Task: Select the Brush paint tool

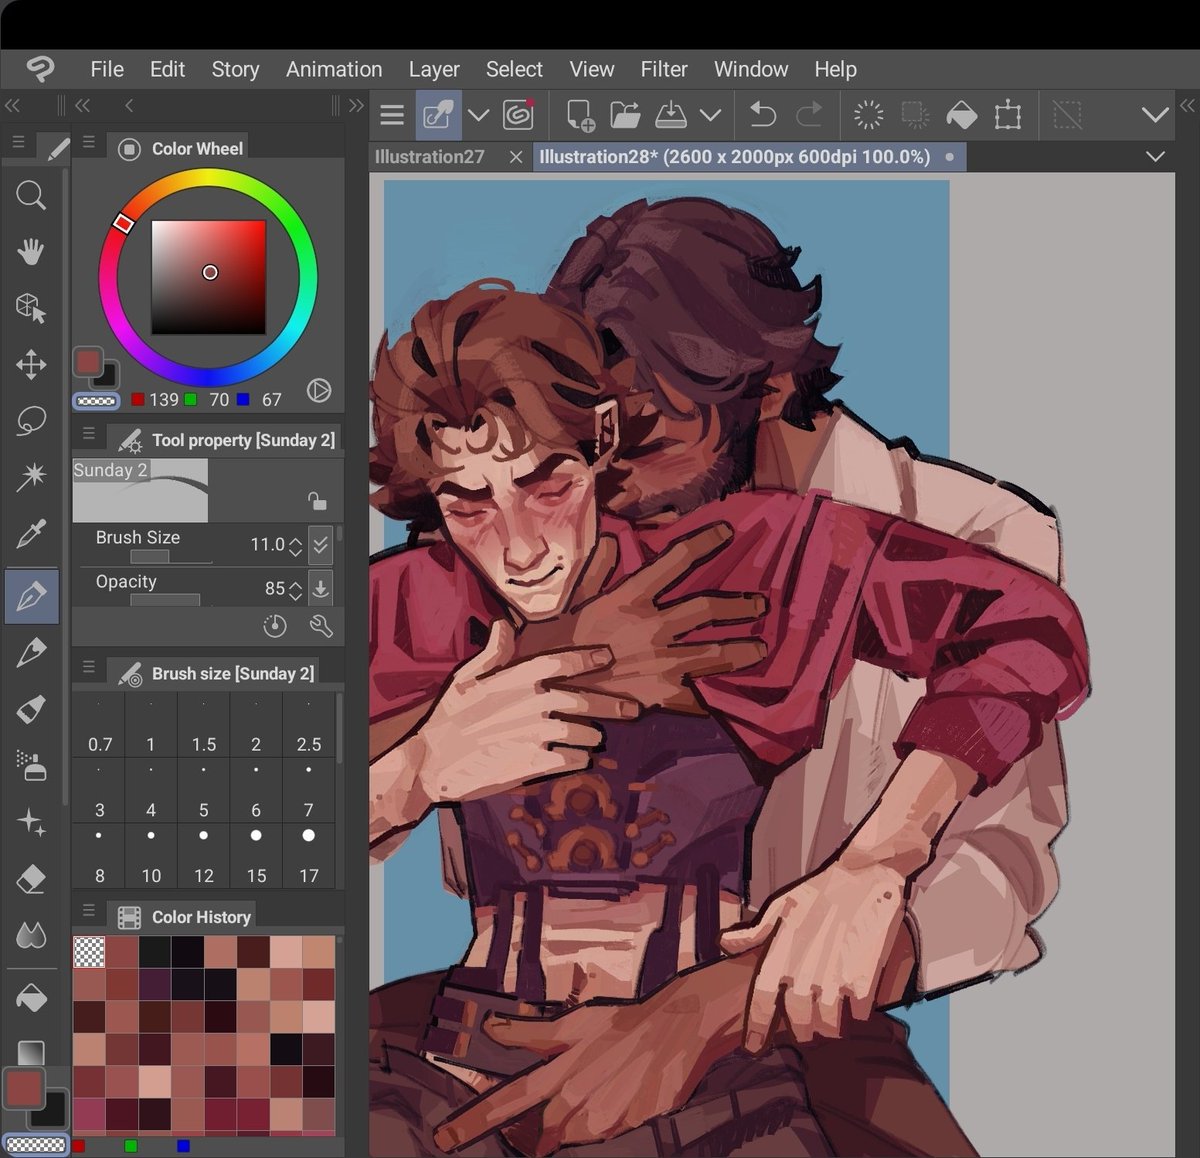Action: click(x=31, y=709)
